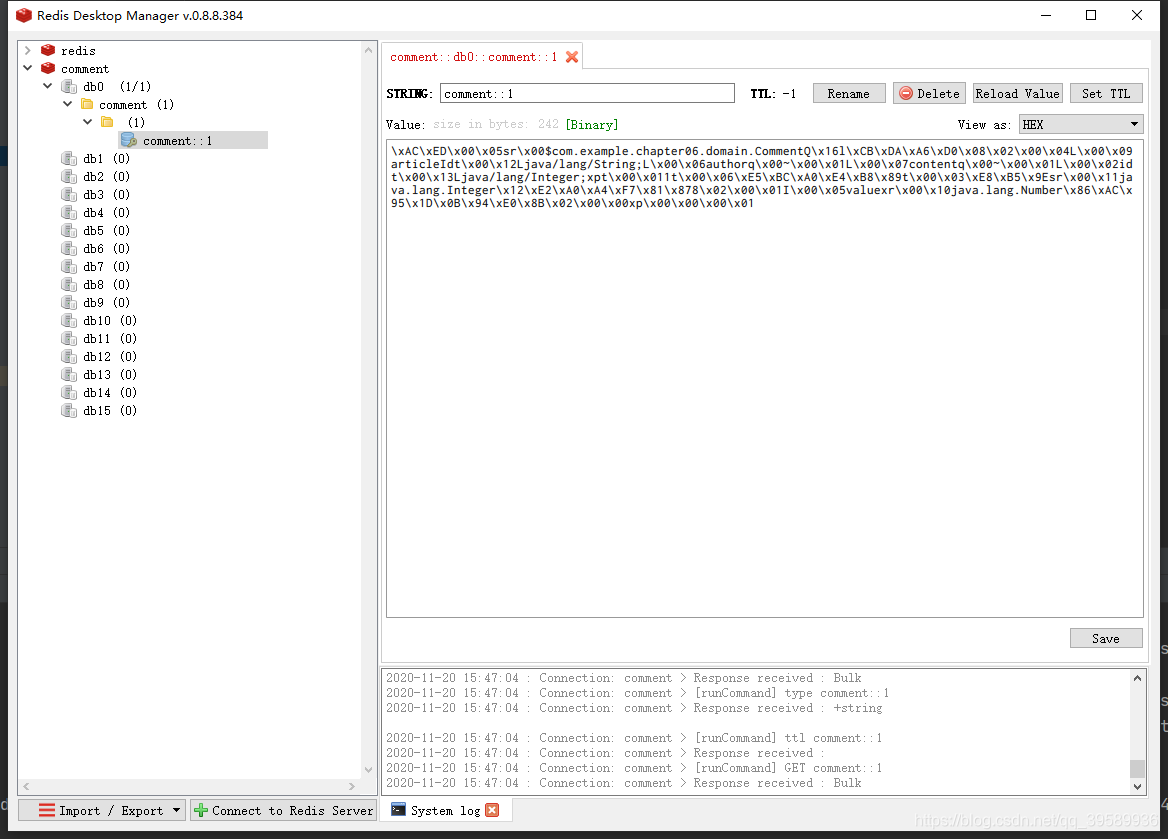The height and width of the screenshot is (839, 1168).
Task: Click the system log scroll-up arrow
Action: (x=1137, y=678)
